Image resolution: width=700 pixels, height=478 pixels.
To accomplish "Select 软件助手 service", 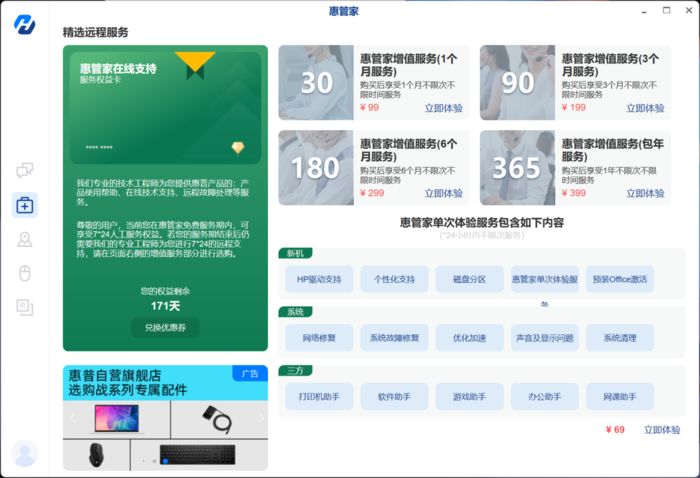I will pyautogui.click(x=394, y=396).
